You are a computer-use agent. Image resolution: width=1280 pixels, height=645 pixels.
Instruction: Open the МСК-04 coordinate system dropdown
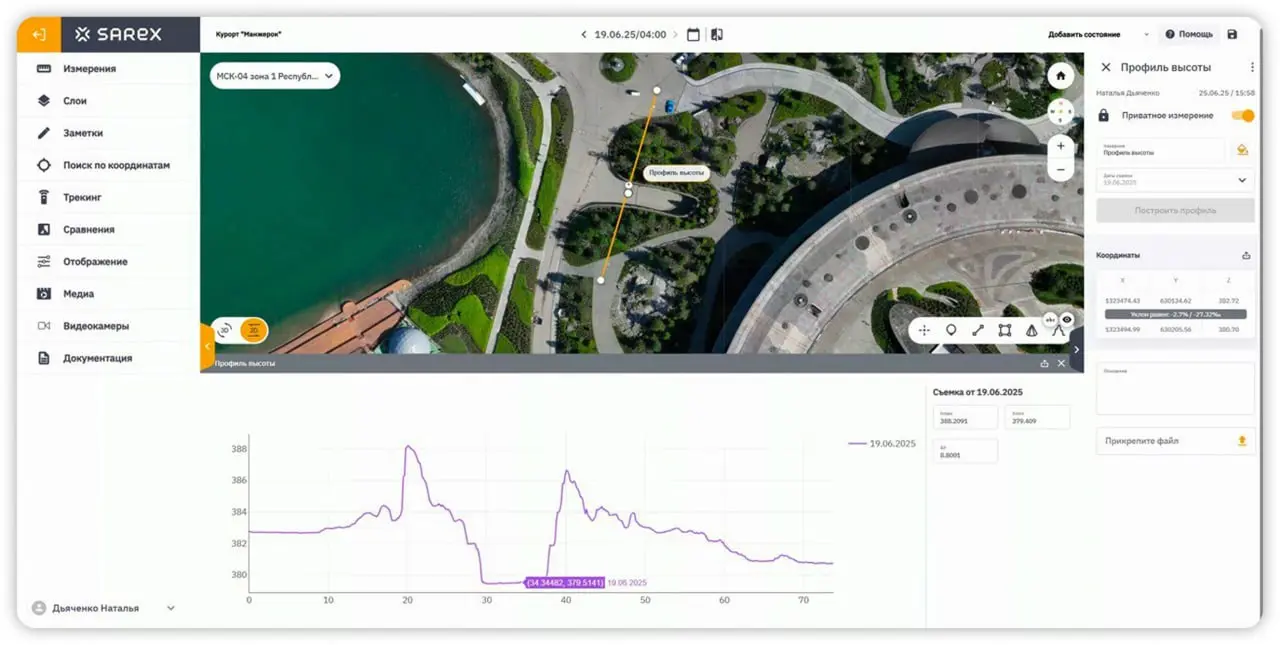(x=275, y=76)
